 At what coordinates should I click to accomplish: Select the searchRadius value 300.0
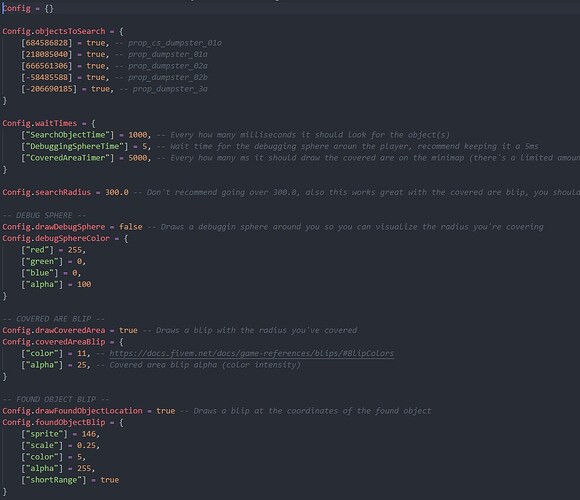click(x=117, y=192)
